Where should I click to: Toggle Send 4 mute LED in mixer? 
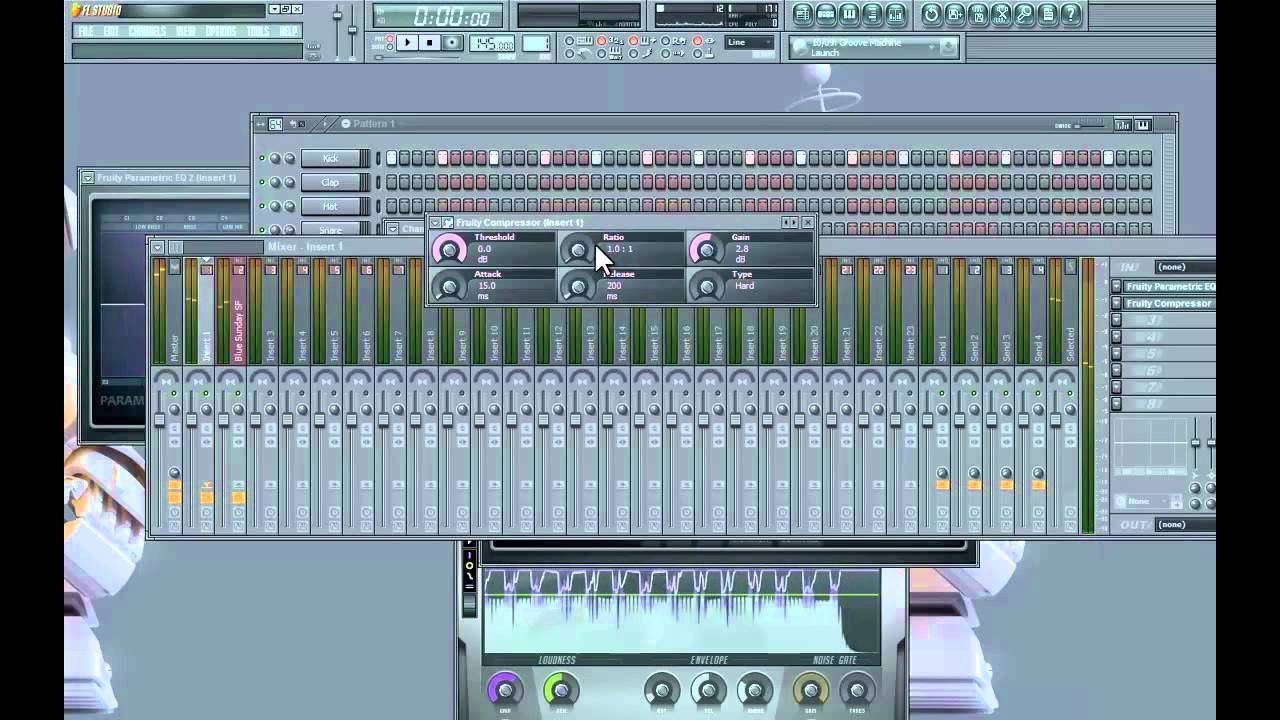[1037, 394]
